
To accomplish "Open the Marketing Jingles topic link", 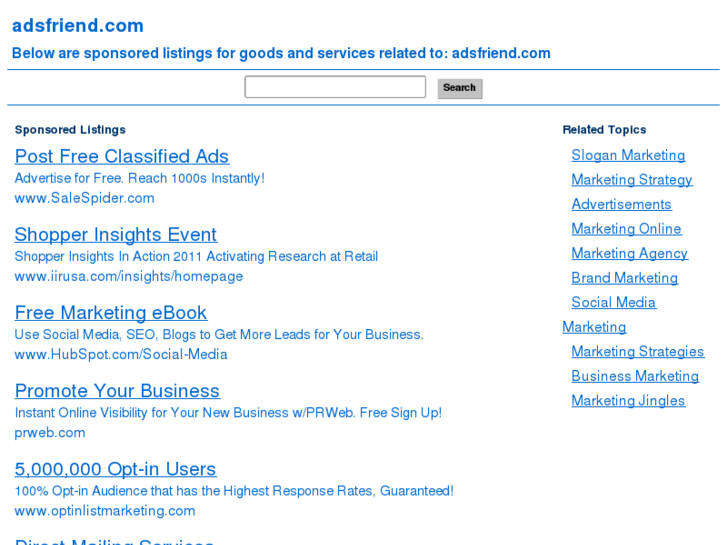I will coord(628,400).
